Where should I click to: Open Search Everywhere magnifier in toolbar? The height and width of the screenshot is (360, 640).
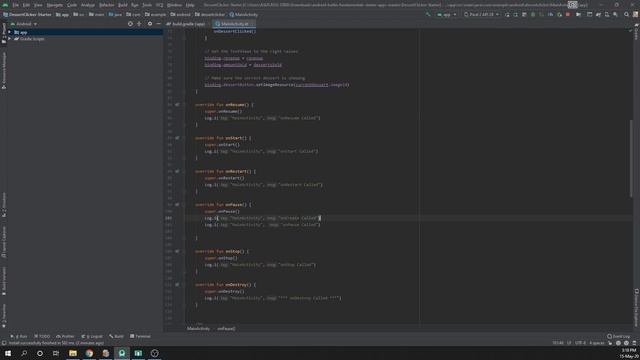coord(626,14)
